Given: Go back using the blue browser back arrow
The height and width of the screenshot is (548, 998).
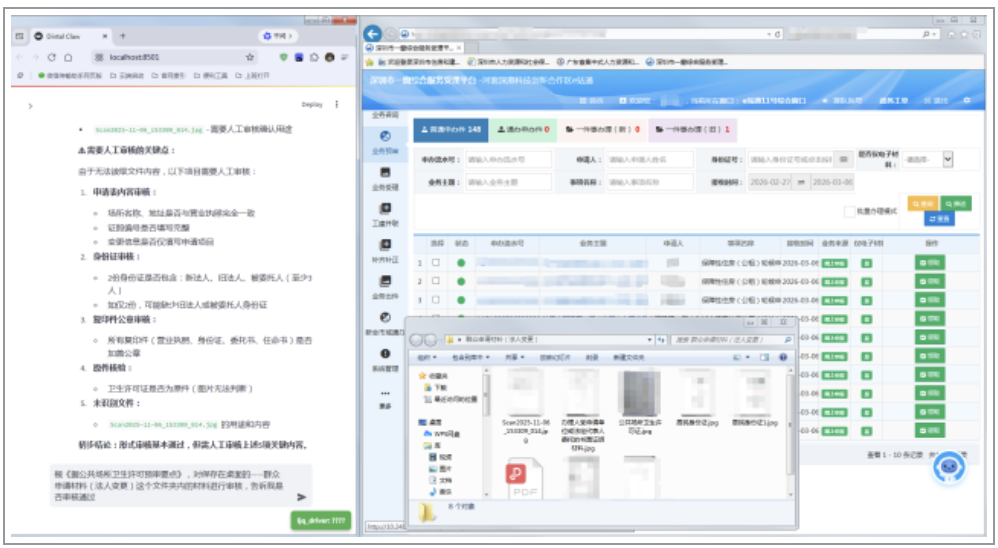Looking at the screenshot, I should (374, 34).
